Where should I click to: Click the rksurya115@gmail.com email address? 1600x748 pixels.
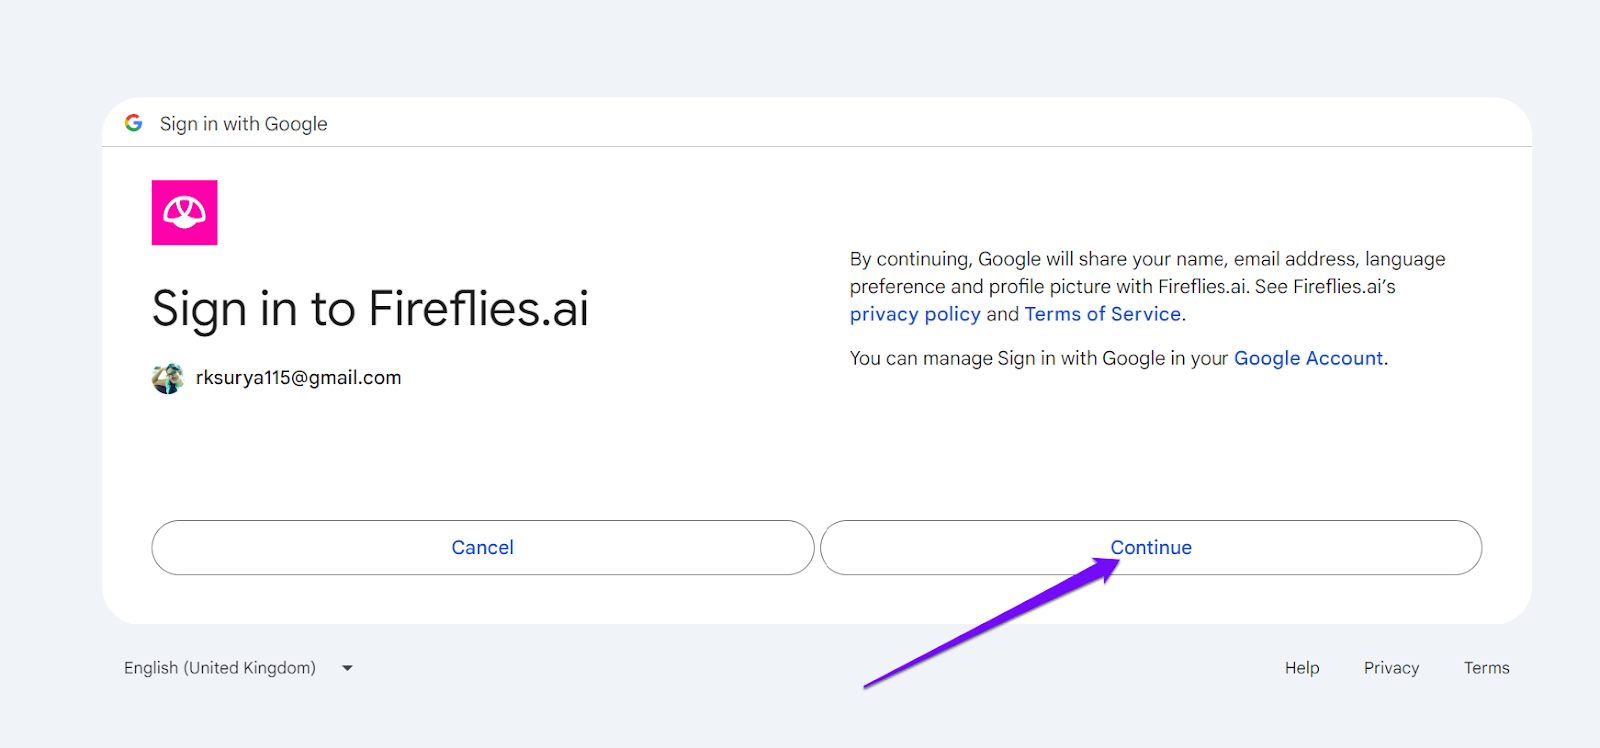pos(298,378)
